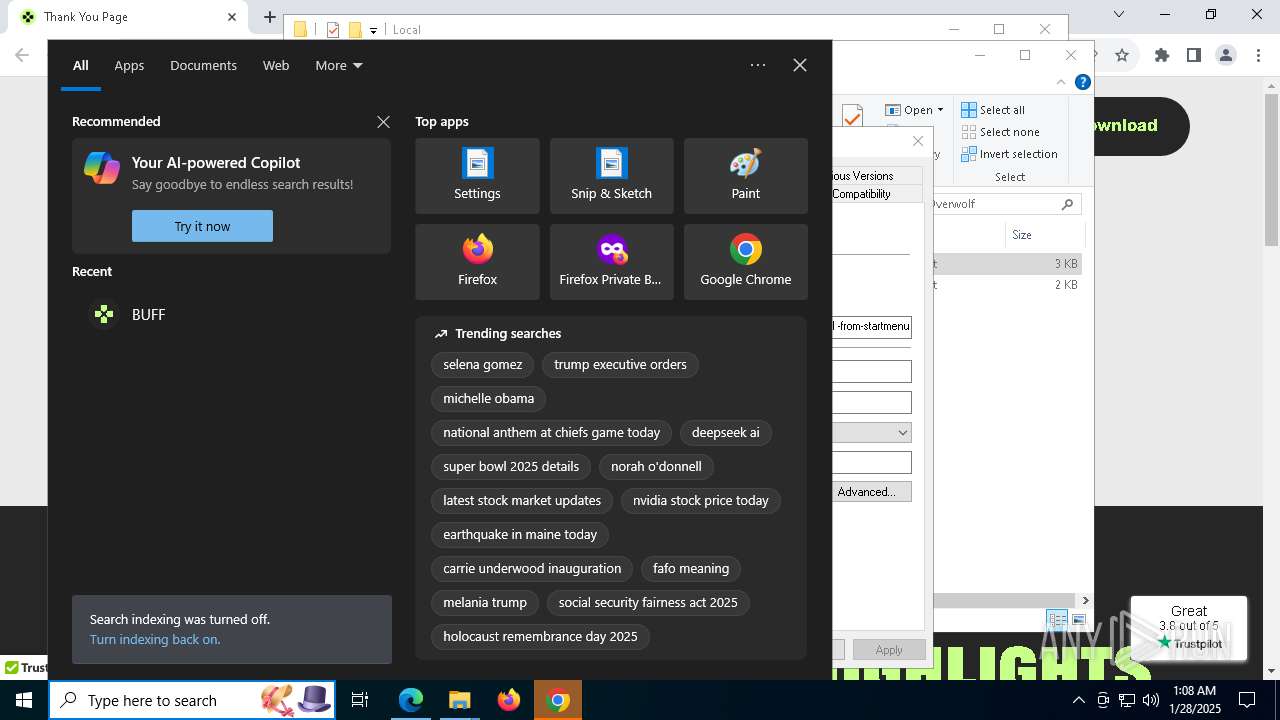Open Chrome three-dot menu
Image resolution: width=1280 pixels, height=720 pixels.
1258,56
